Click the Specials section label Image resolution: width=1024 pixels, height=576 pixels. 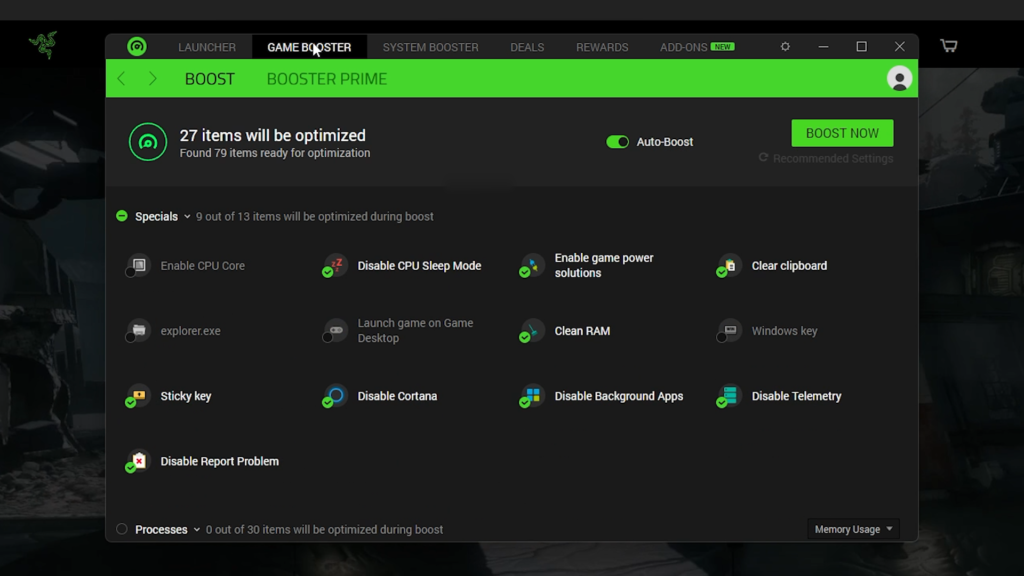pos(156,216)
